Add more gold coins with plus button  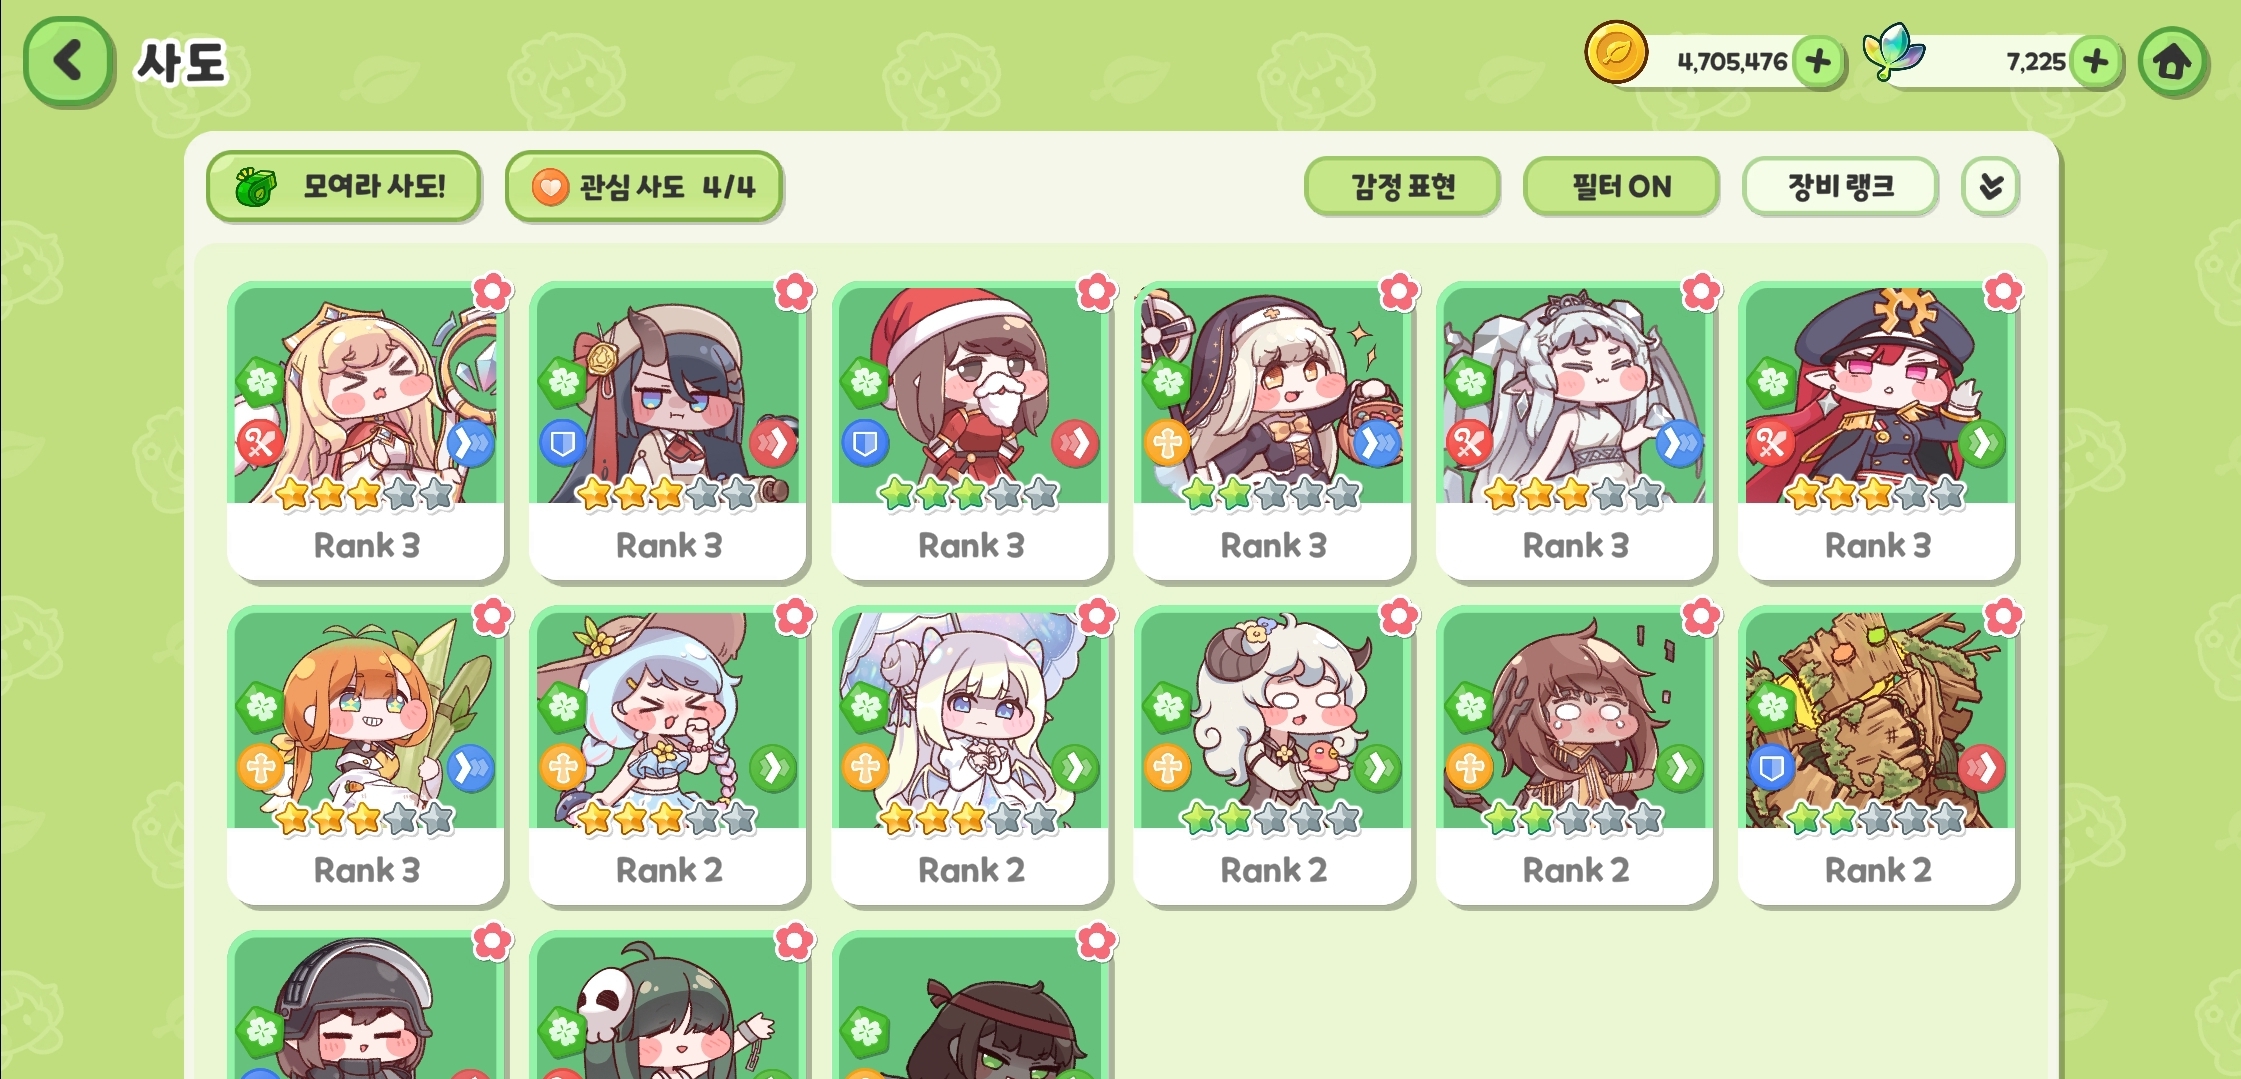(x=1818, y=62)
